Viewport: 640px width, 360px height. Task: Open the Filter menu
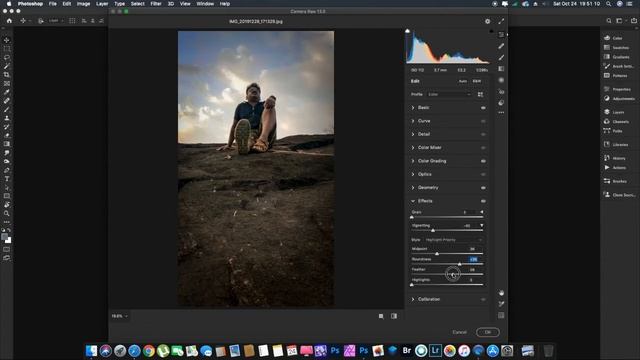pyautogui.click(x=156, y=4)
